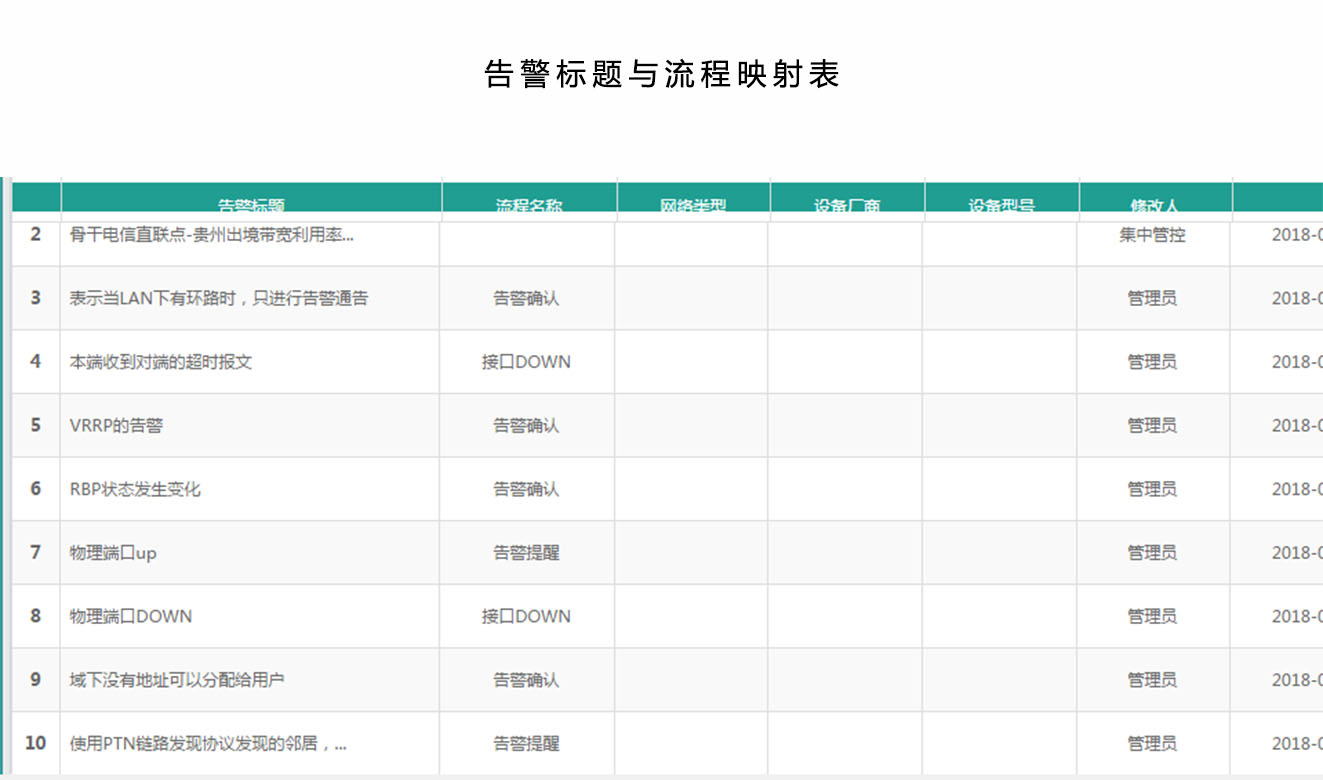Viewport: 1323px width, 780px height.
Task: Click the RBP状态发生变化 alarm title
Action: tap(135, 489)
